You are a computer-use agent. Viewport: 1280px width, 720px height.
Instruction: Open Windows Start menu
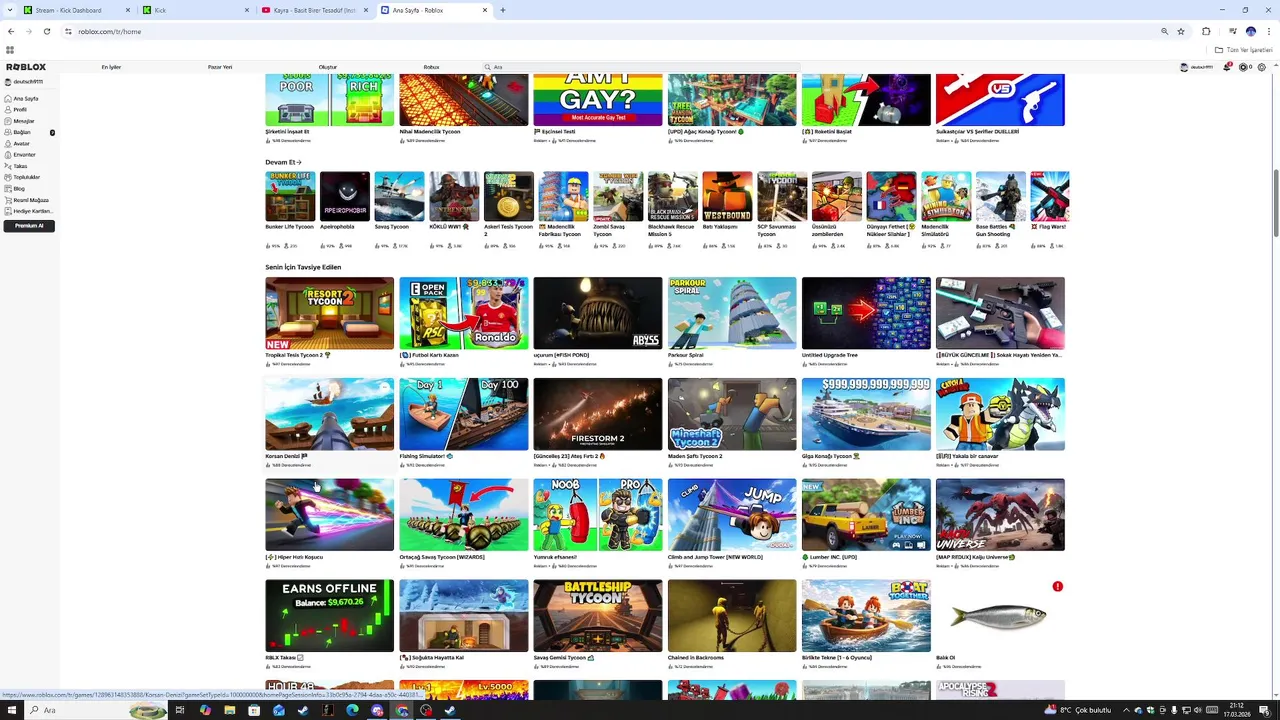[11, 710]
